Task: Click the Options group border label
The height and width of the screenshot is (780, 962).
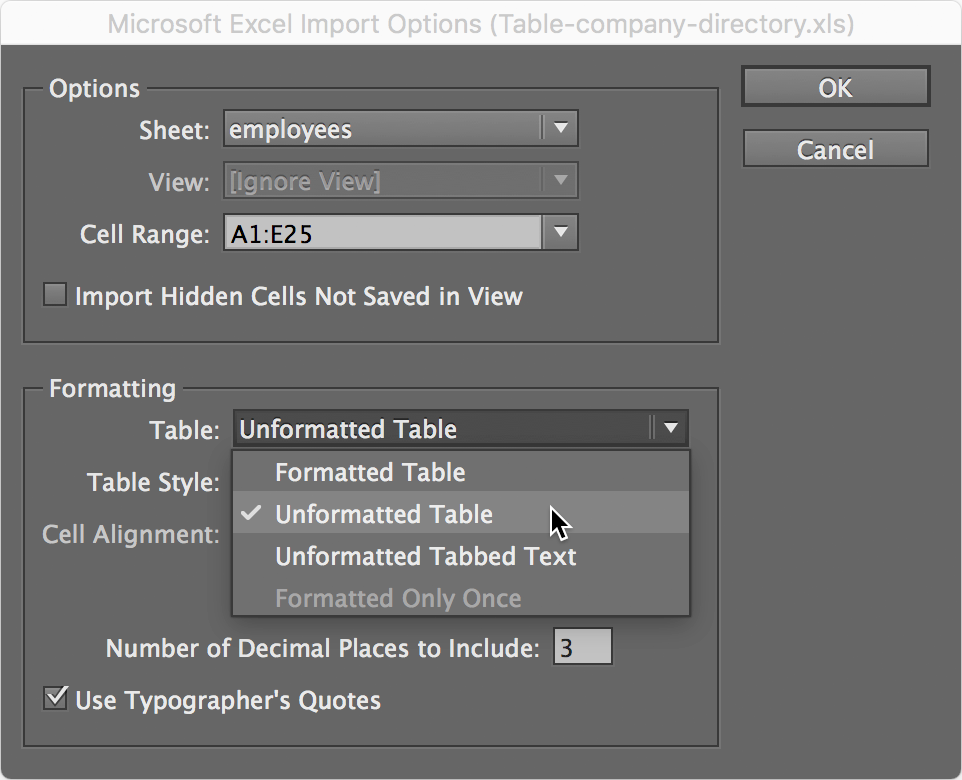Action: 94,88
